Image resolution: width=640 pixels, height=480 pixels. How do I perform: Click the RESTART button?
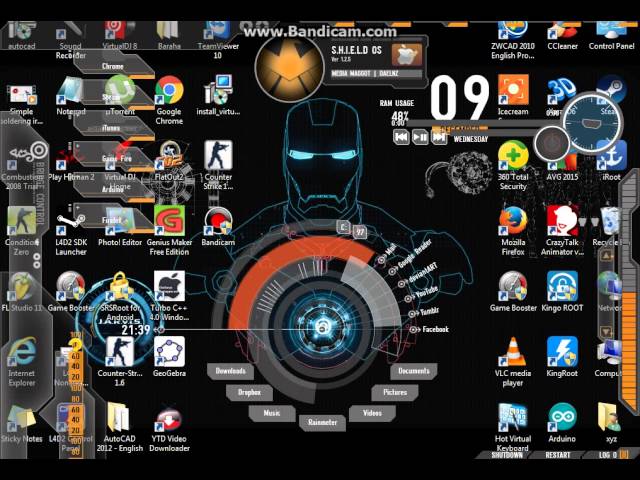(558, 455)
